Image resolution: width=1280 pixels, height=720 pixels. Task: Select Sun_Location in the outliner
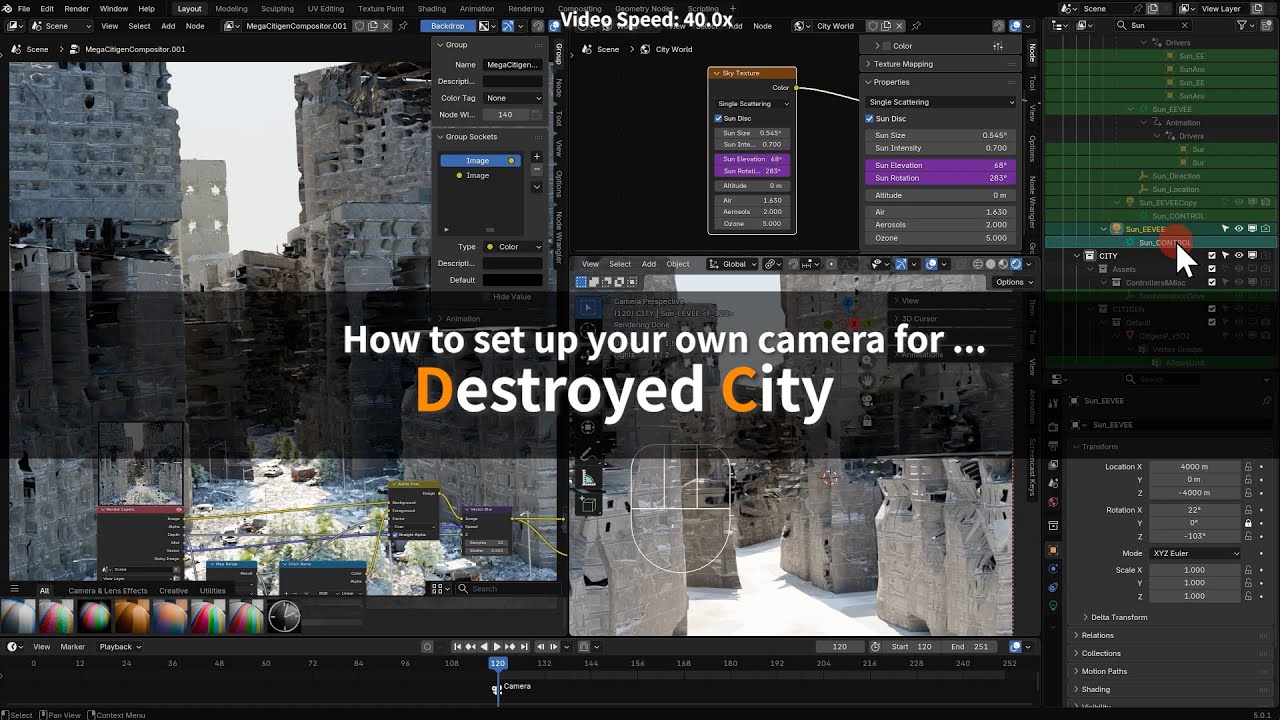coord(1175,189)
